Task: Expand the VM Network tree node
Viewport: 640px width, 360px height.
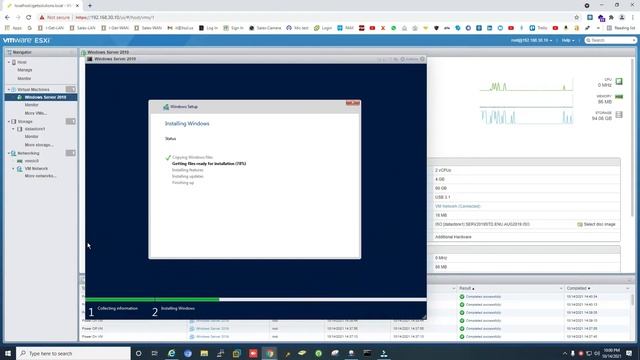Action: (13, 169)
